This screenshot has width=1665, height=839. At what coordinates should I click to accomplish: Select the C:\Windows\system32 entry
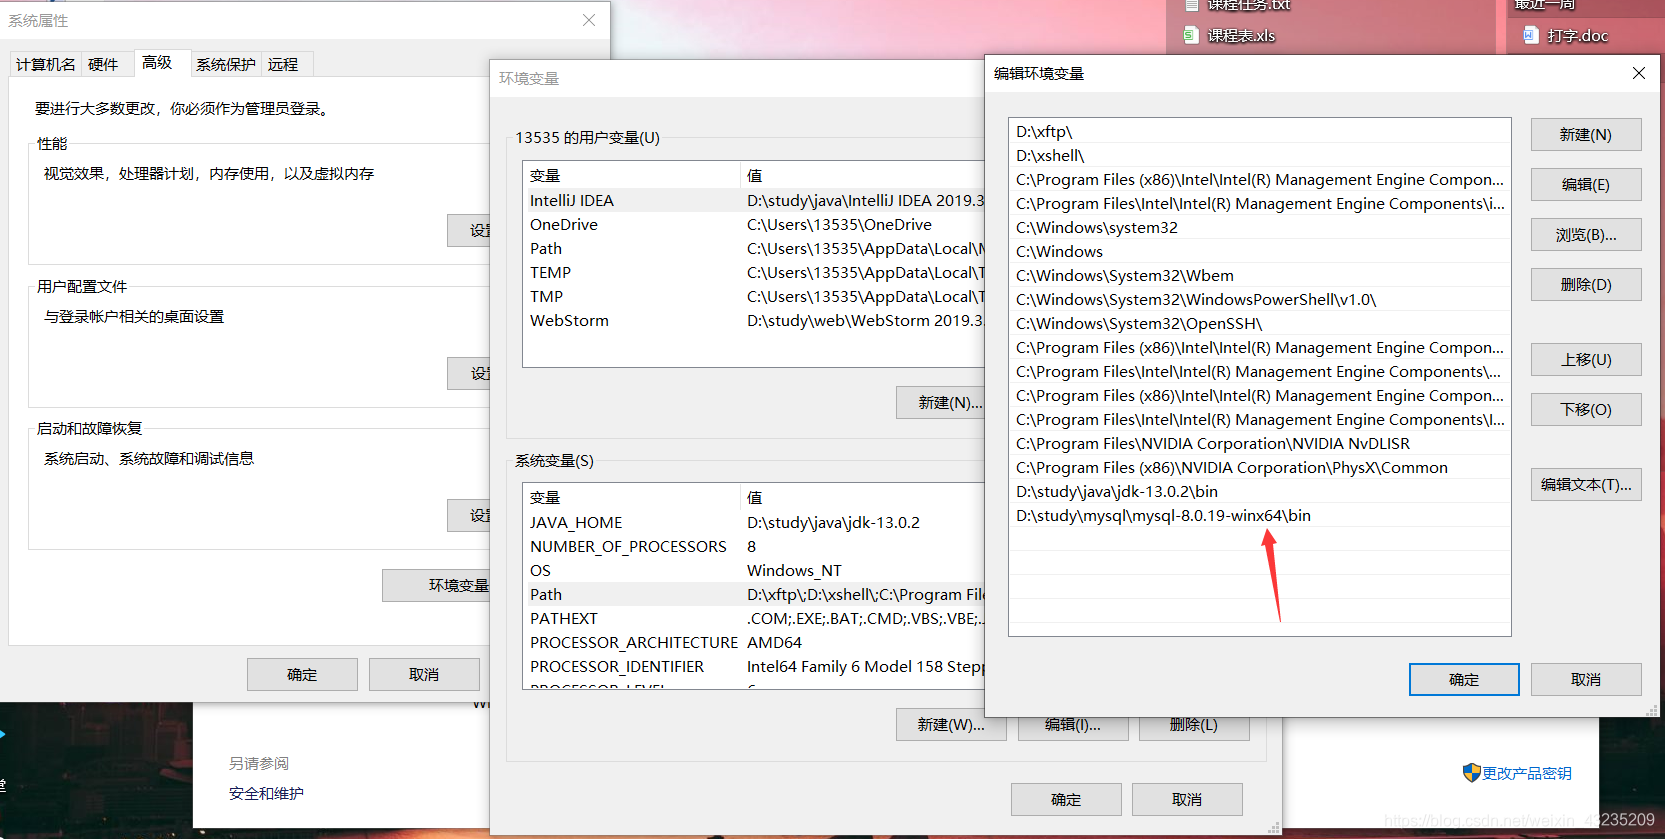[x=1260, y=228]
